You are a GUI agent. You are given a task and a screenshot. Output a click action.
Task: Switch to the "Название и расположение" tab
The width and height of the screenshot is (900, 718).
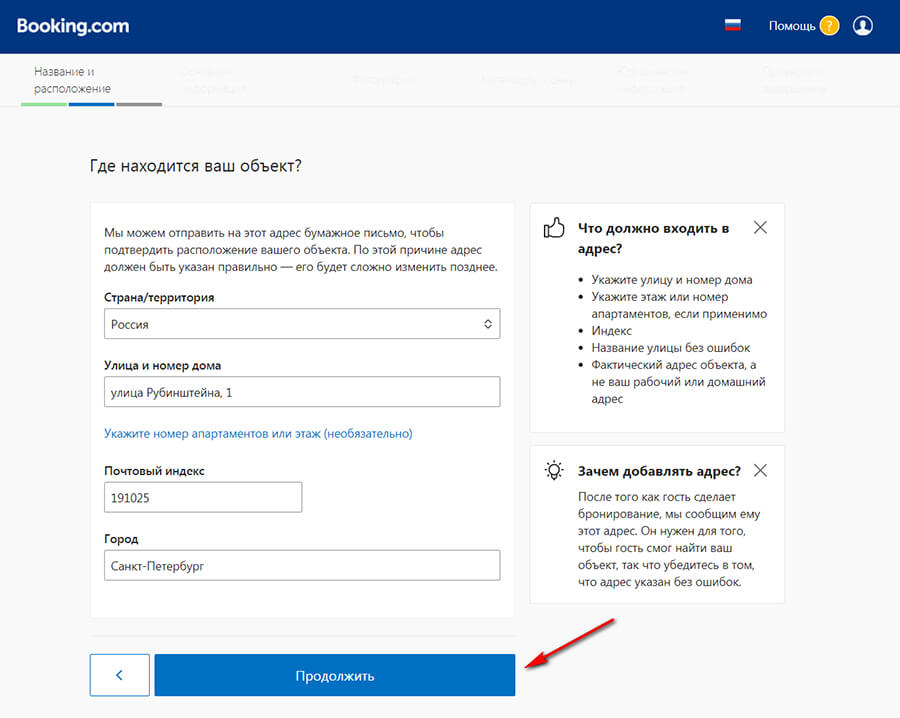coord(72,80)
